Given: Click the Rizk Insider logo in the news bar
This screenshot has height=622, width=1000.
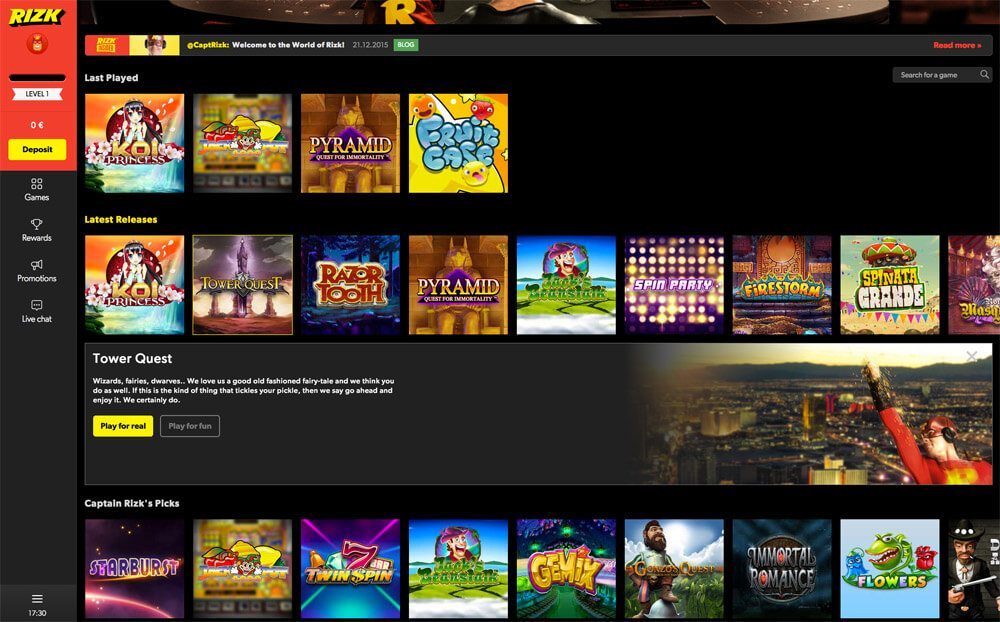Looking at the screenshot, I should tap(107, 45).
